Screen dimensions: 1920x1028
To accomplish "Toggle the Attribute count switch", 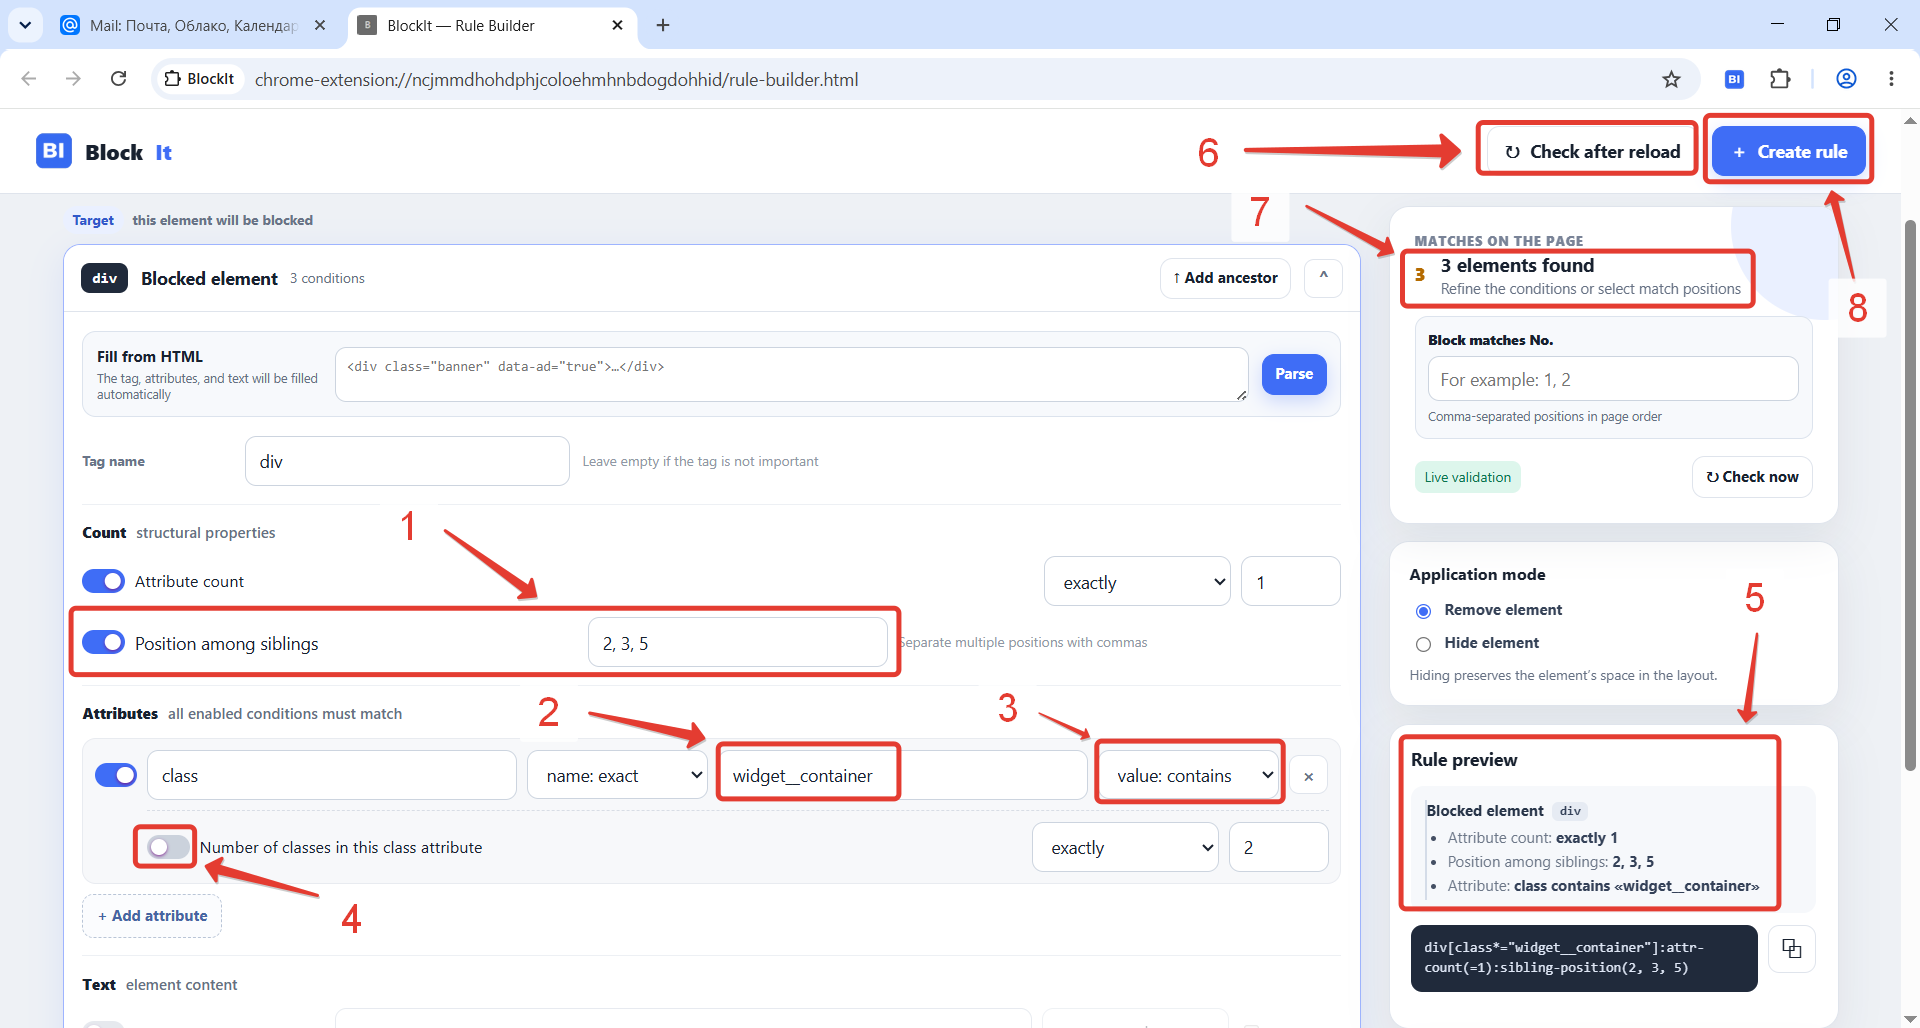I will coord(103,581).
